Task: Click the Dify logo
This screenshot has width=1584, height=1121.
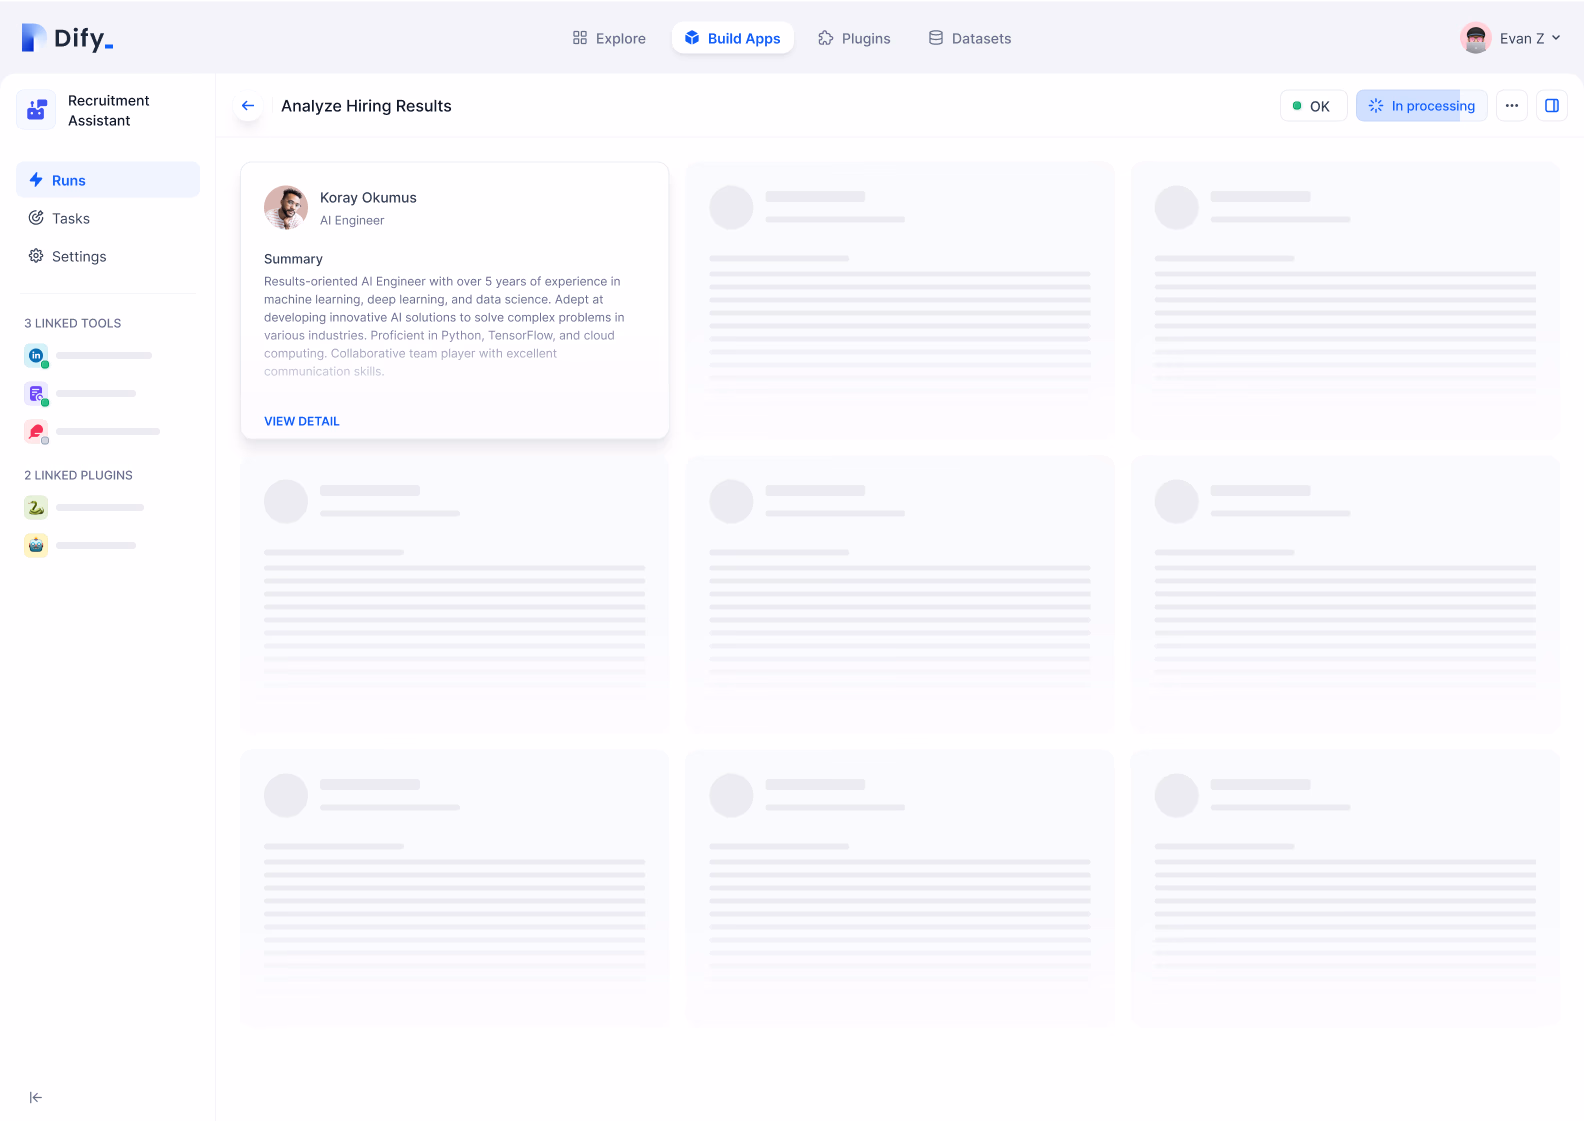Action: tap(67, 38)
